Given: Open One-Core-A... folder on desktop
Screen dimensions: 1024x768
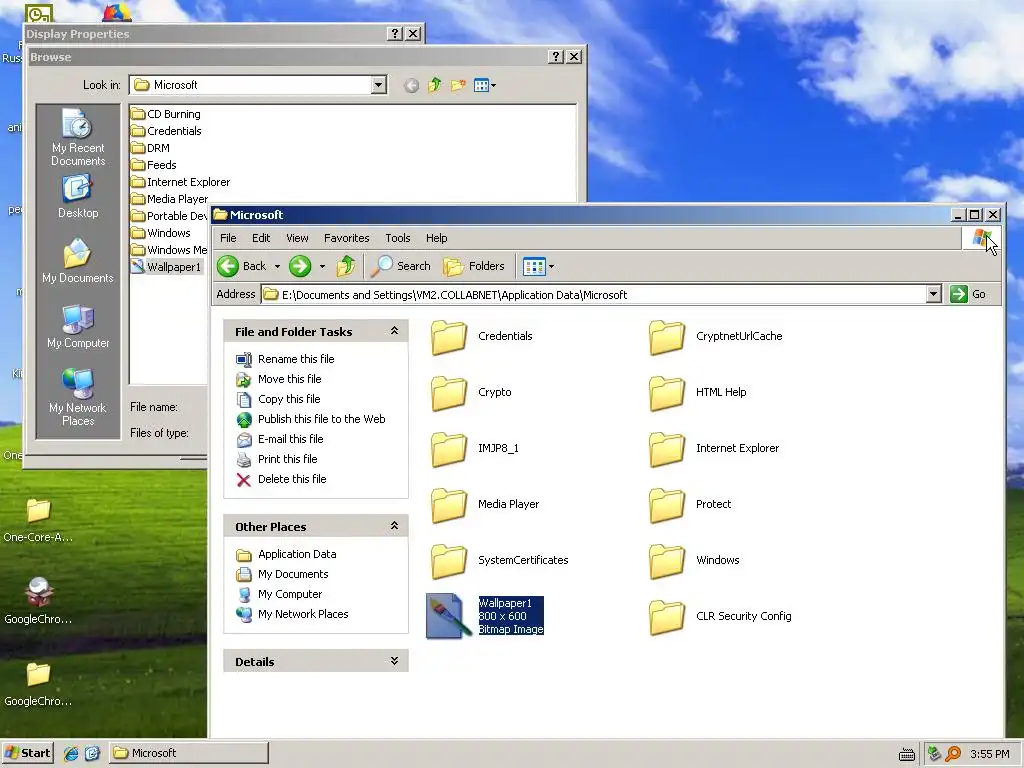Looking at the screenshot, I should (x=38, y=520).
